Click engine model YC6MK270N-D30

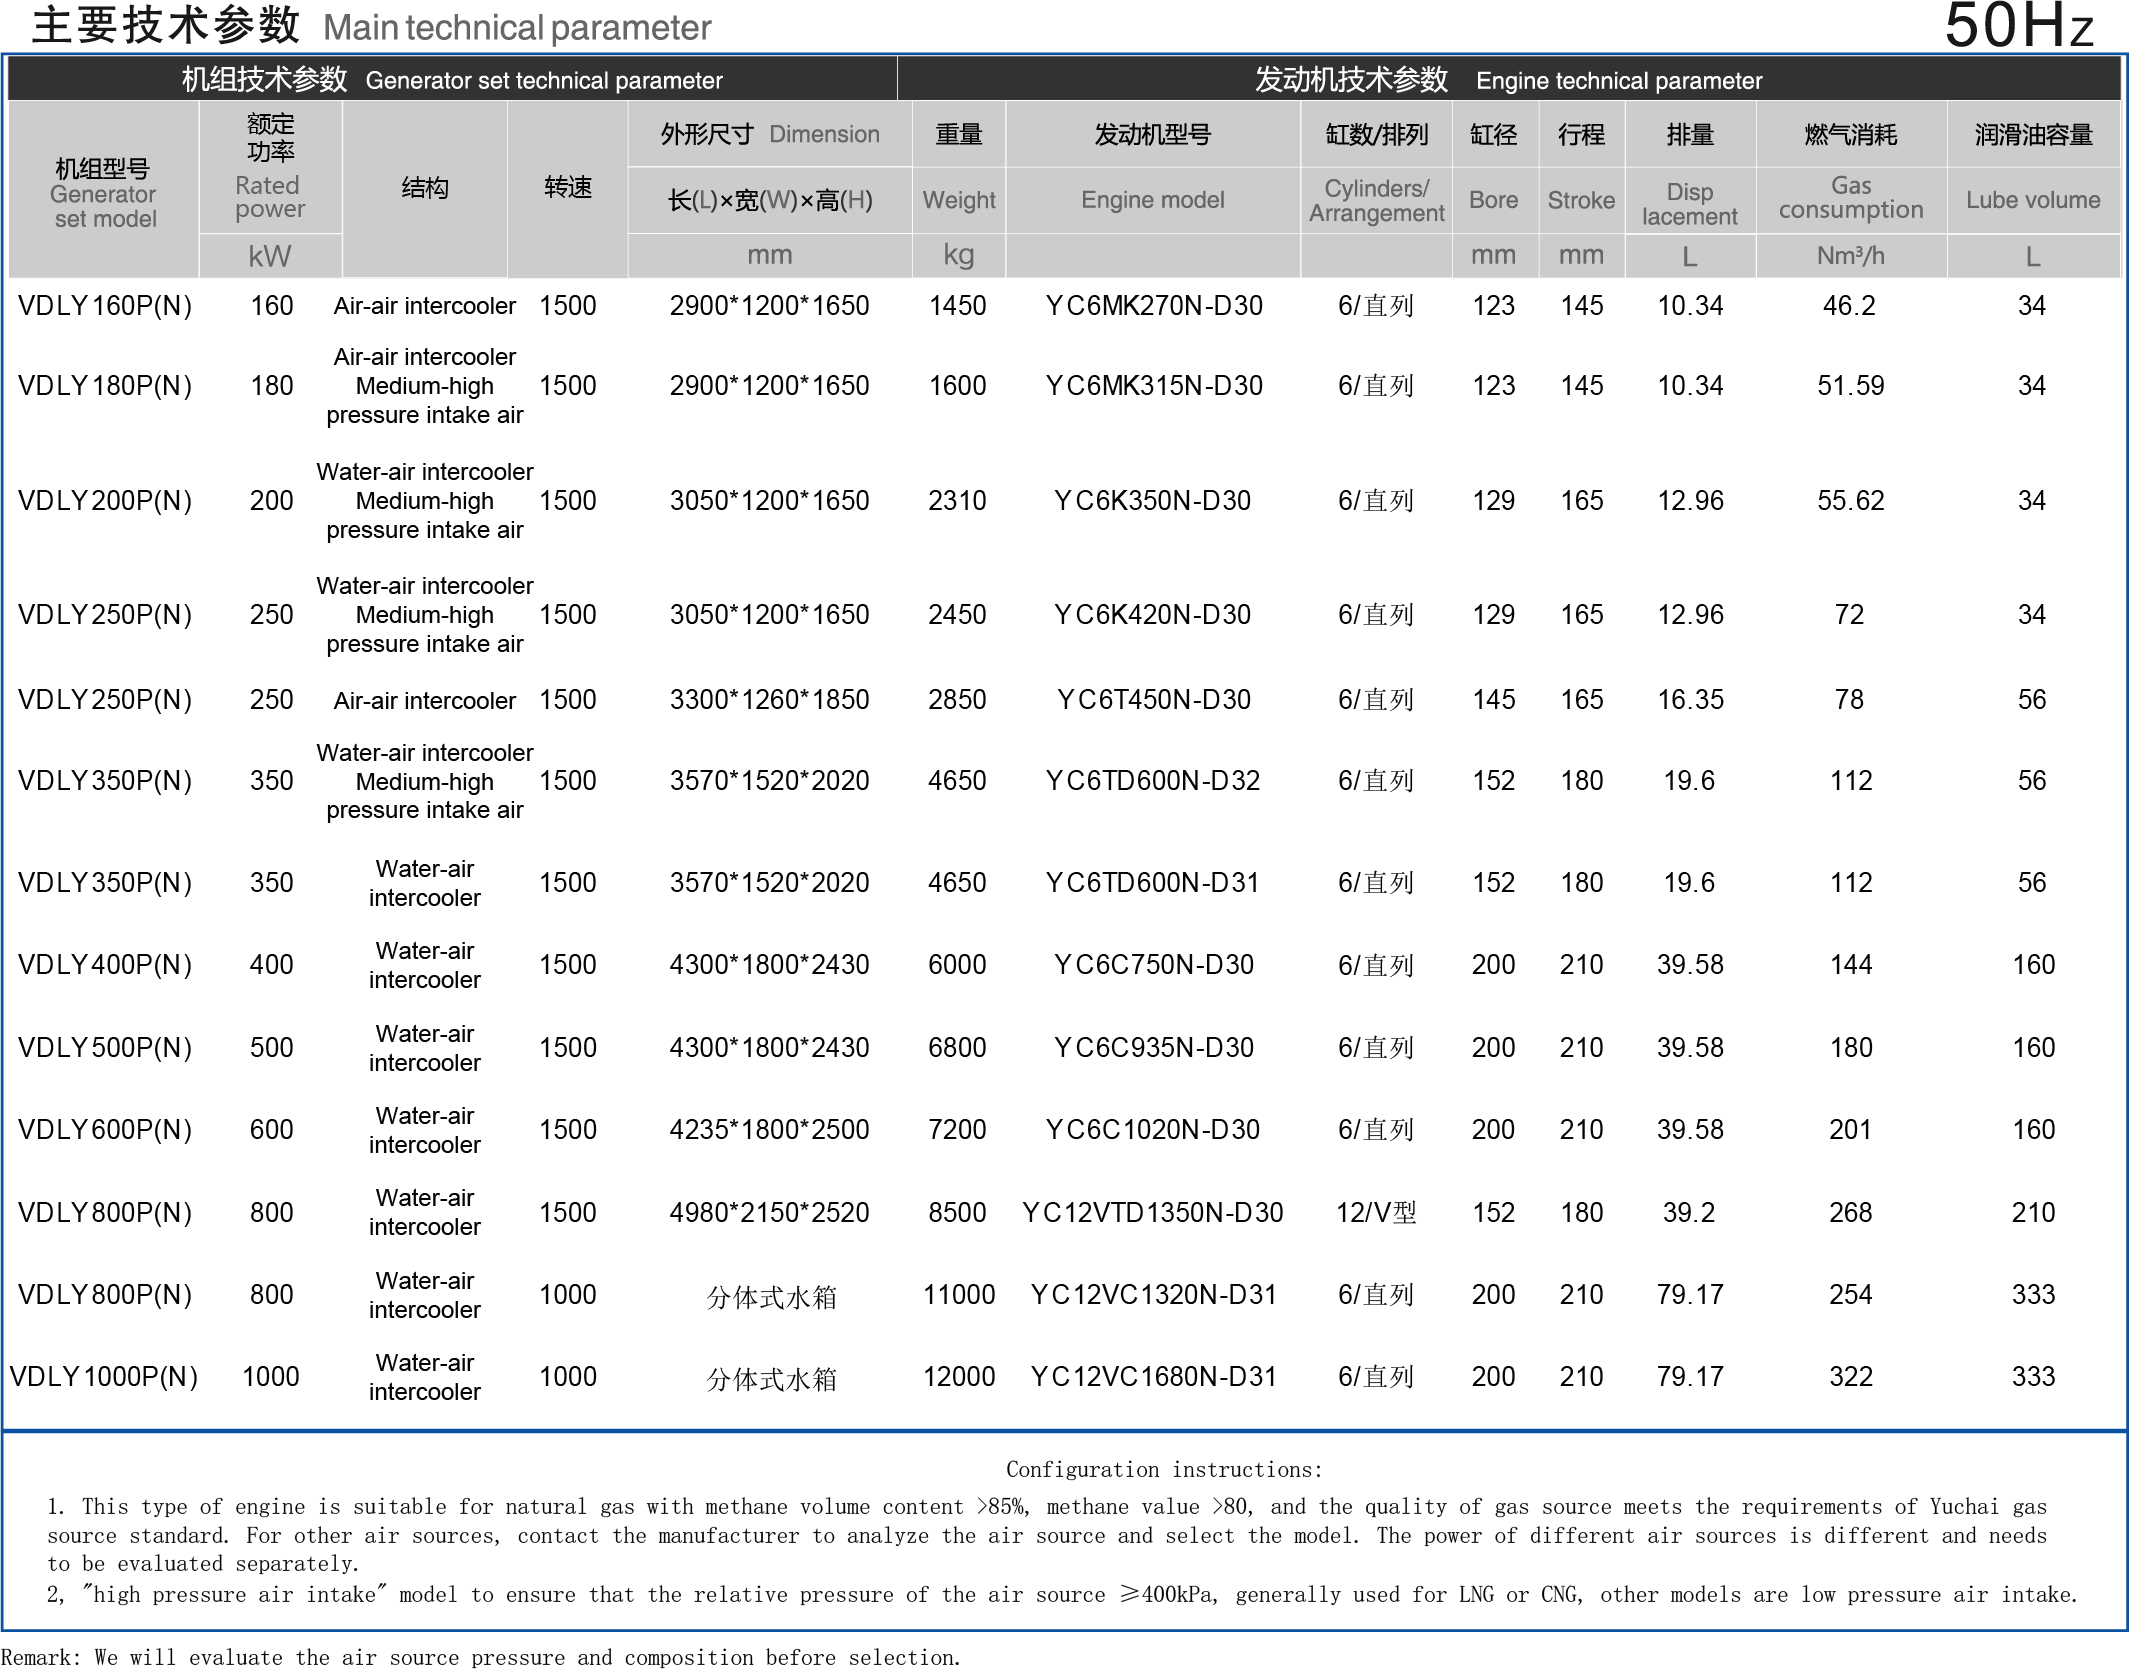point(1153,306)
